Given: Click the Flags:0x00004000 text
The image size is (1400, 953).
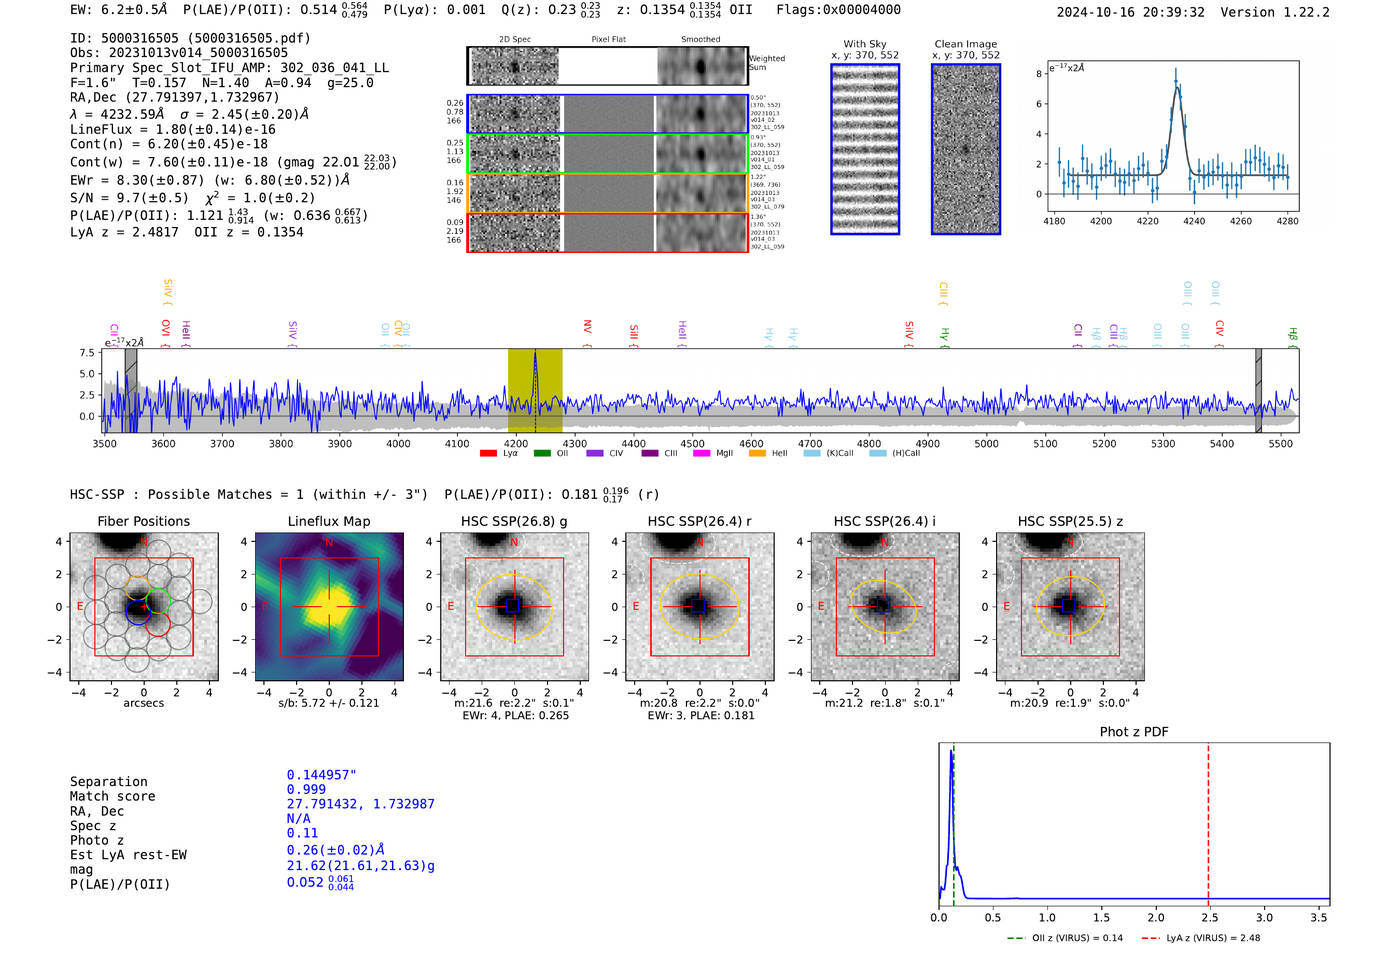Looking at the screenshot, I should 838,10.
